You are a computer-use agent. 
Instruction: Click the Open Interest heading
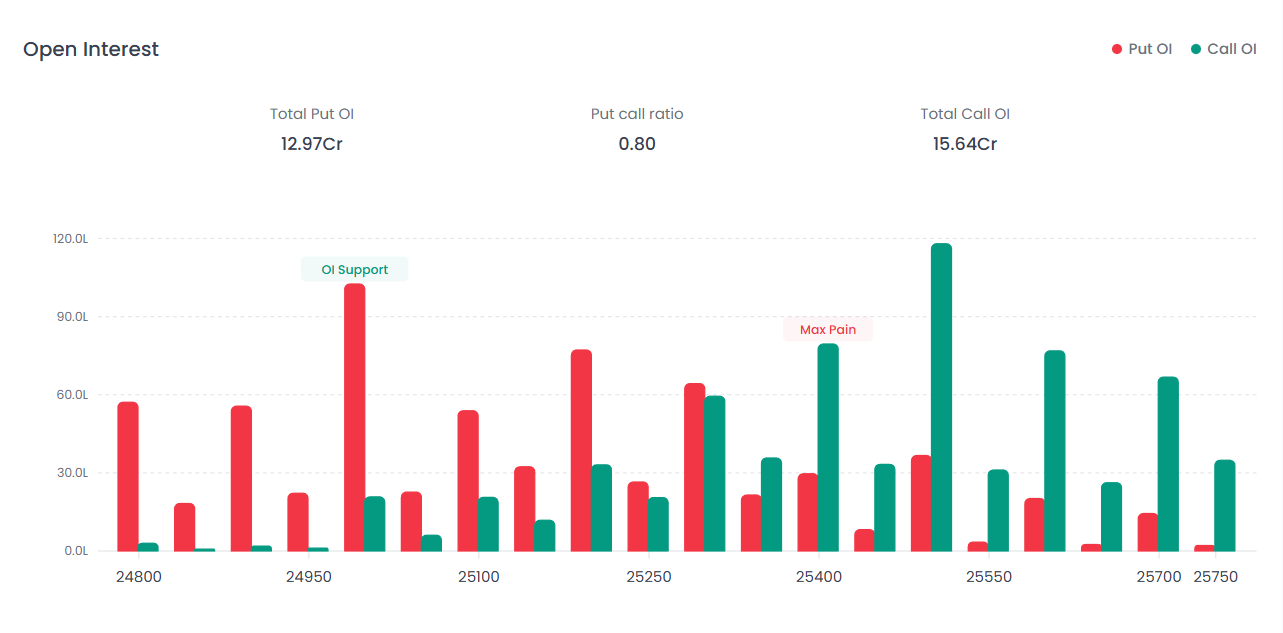click(91, 49)
